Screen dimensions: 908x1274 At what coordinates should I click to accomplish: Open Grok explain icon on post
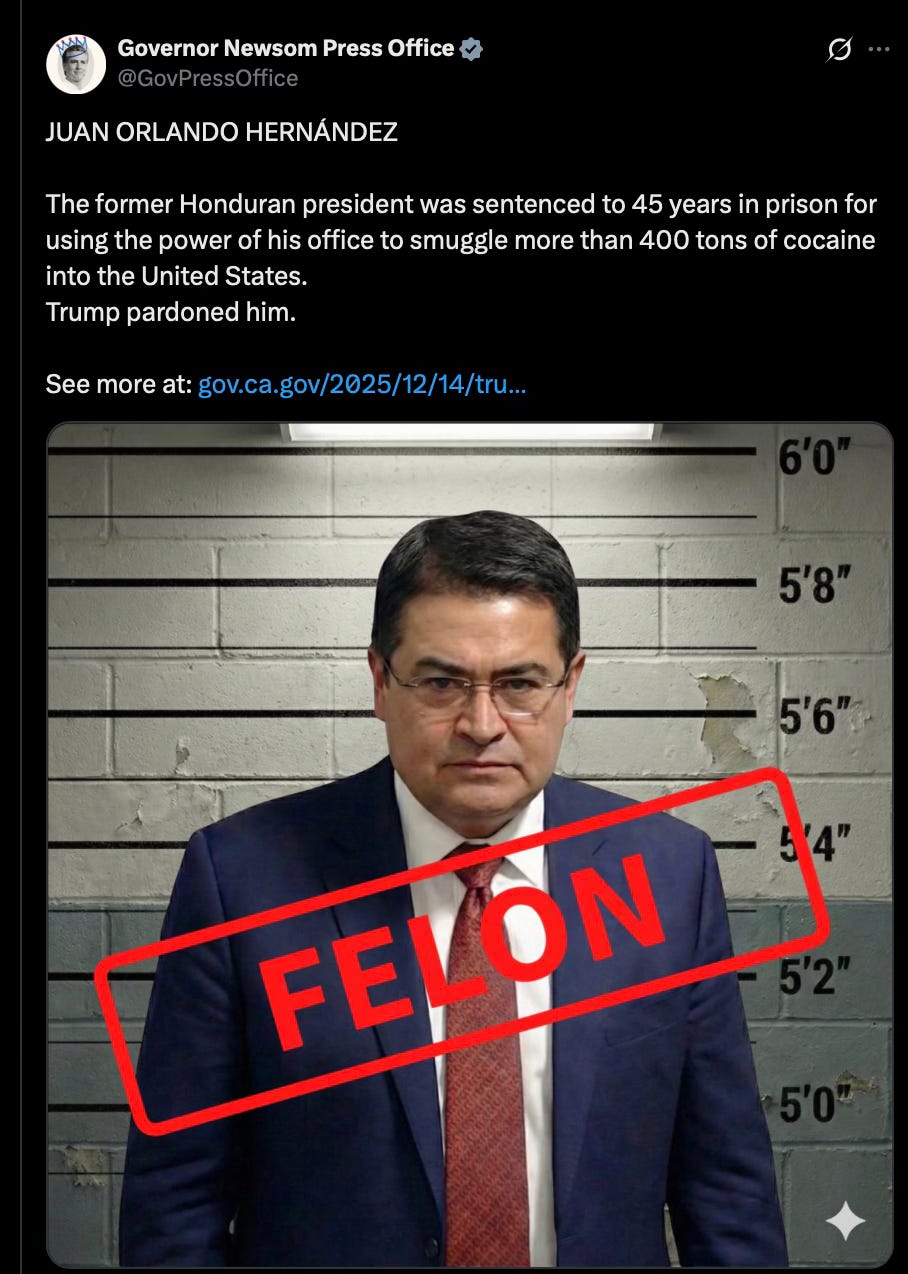click(840, 49)
